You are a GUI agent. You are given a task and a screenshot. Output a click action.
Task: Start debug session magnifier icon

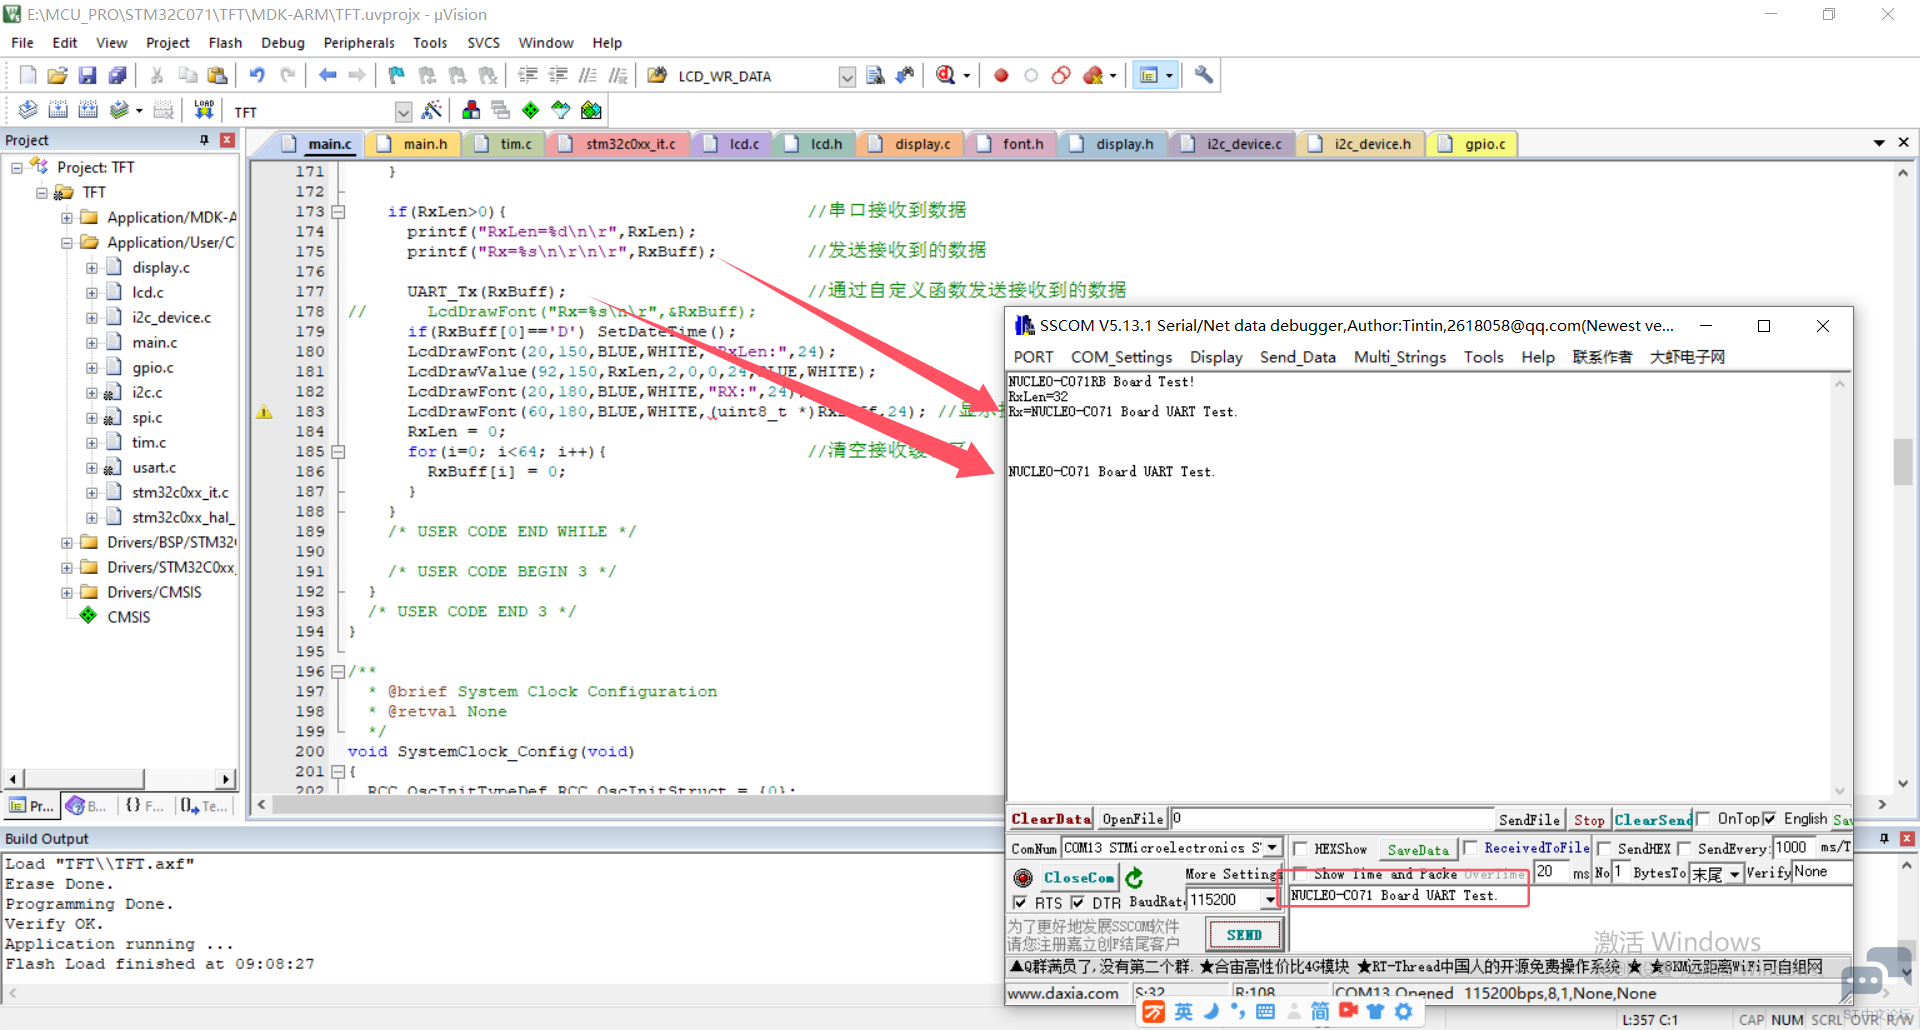[x=946, y=75]
